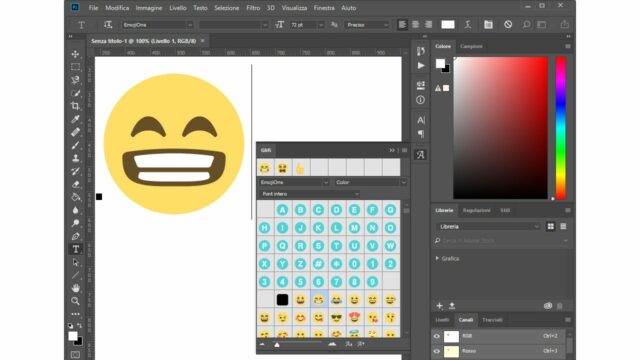The width and height of the screenshot is (640, 360).
Task: Open the character and paragraph panels icon
Action: pyautogui.click(x=488, y=25)
